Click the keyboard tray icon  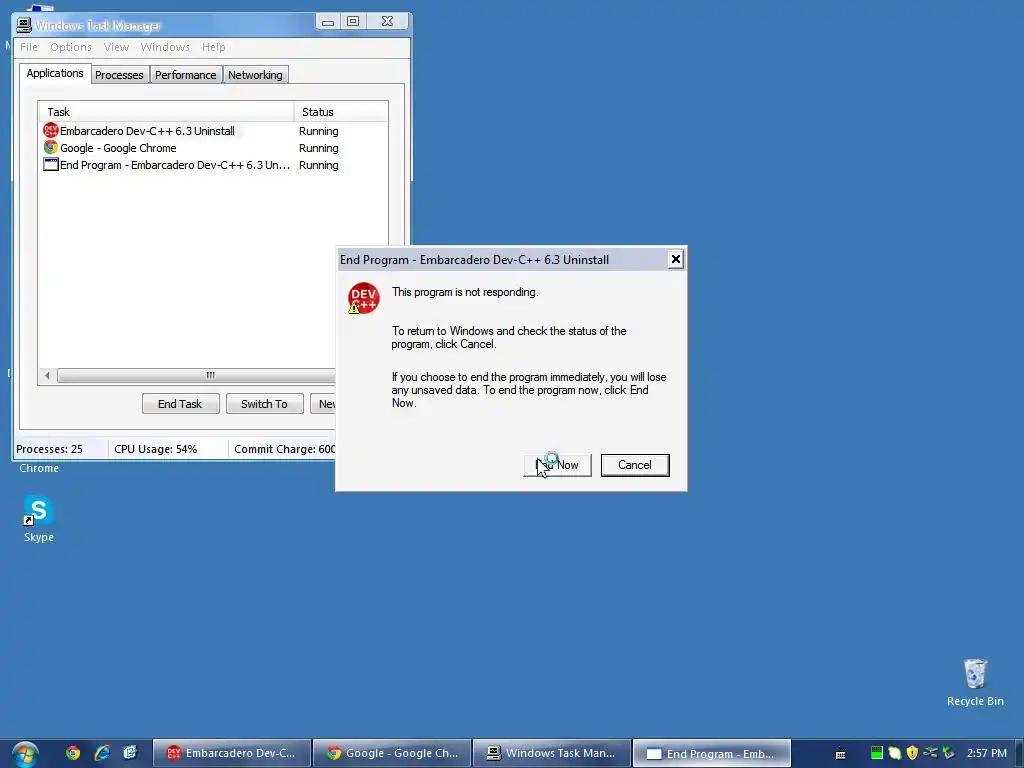tap(840, 754)
